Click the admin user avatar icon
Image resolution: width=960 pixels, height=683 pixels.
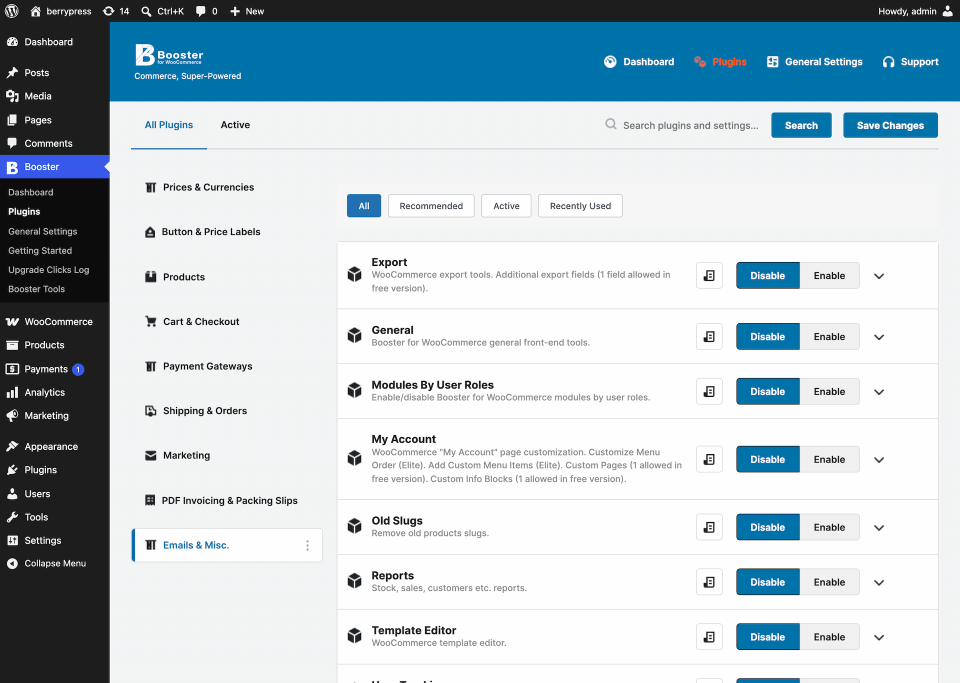(948, 11)
